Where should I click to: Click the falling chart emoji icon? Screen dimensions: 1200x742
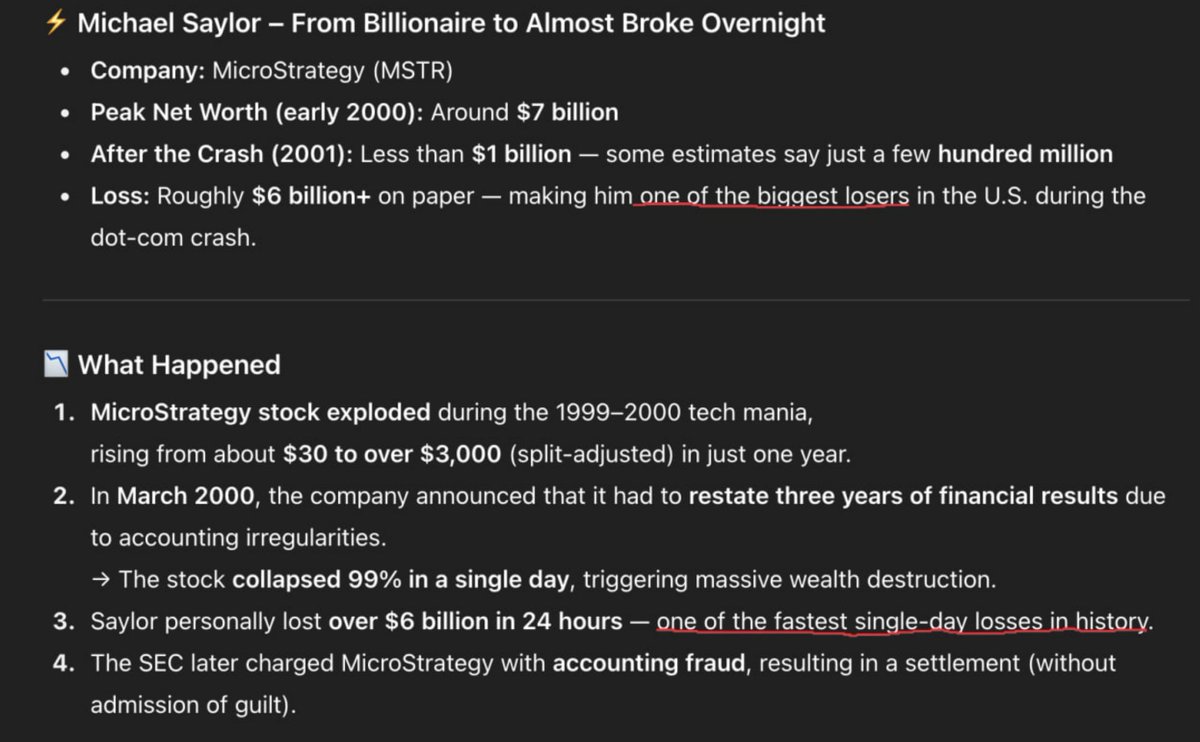(57, 366)
